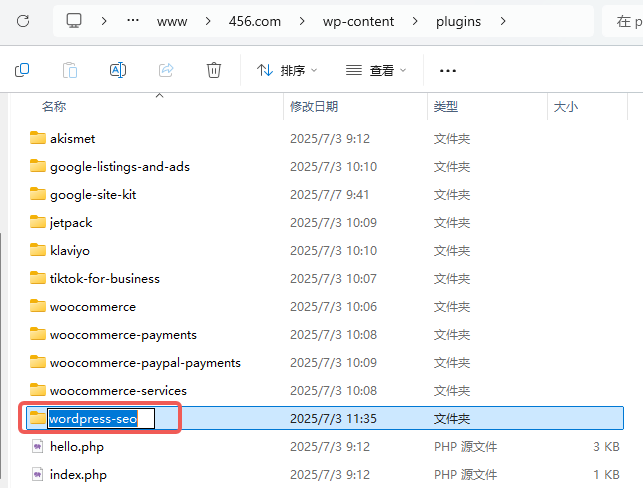Expand the chevron after the monitor icon
Viewport: 643px width, 488px height.
tap(104, 21)
